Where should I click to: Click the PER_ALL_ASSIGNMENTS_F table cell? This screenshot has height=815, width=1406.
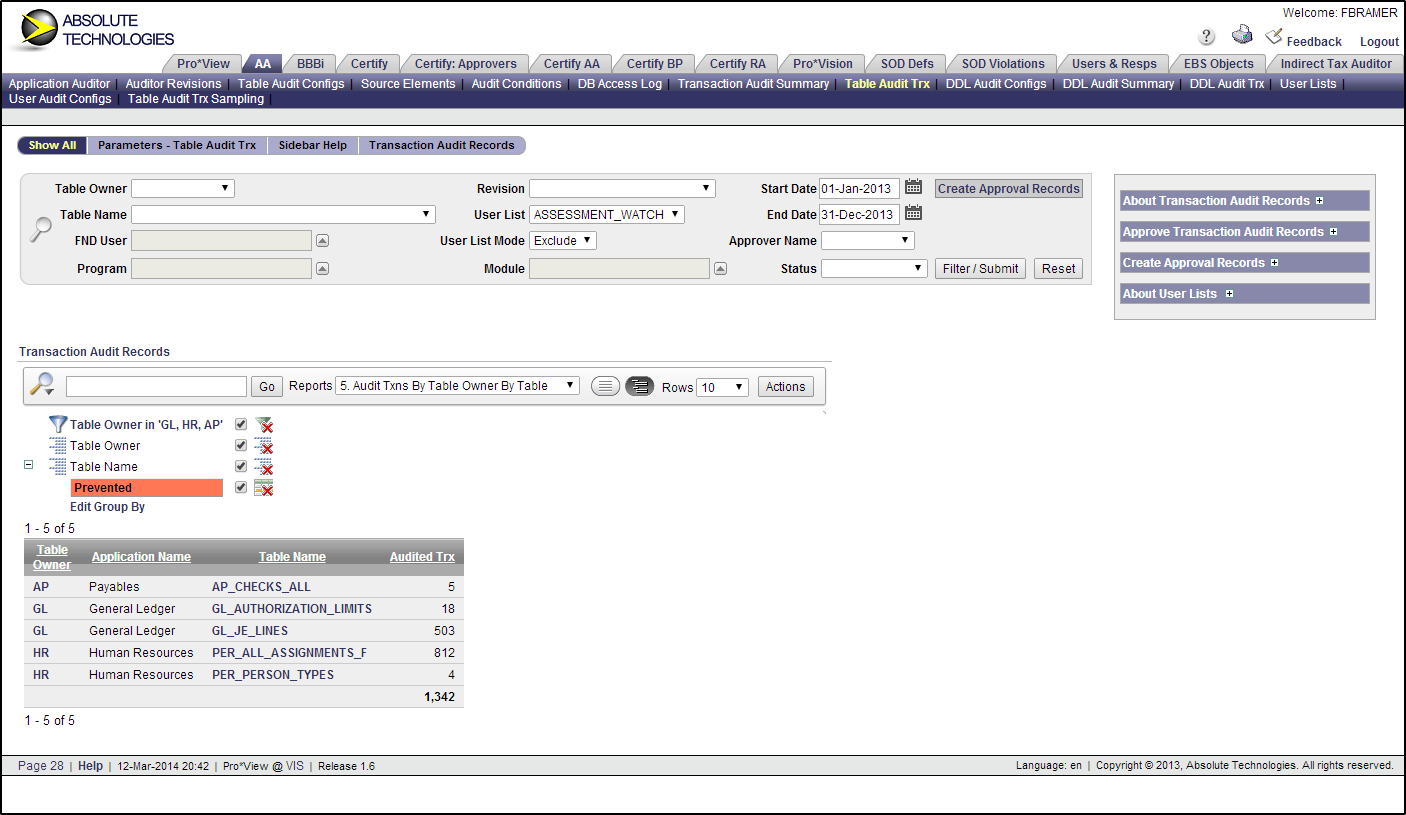290,653
